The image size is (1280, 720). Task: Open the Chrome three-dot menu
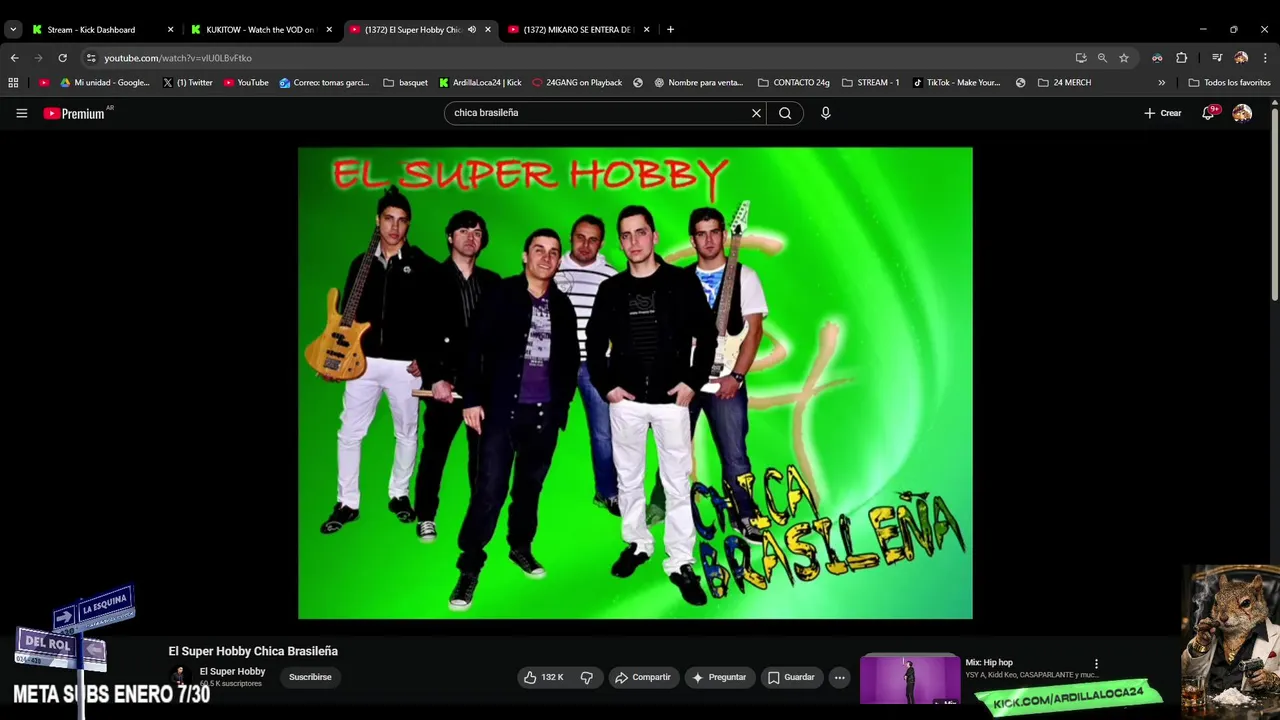coord(1265,58)
